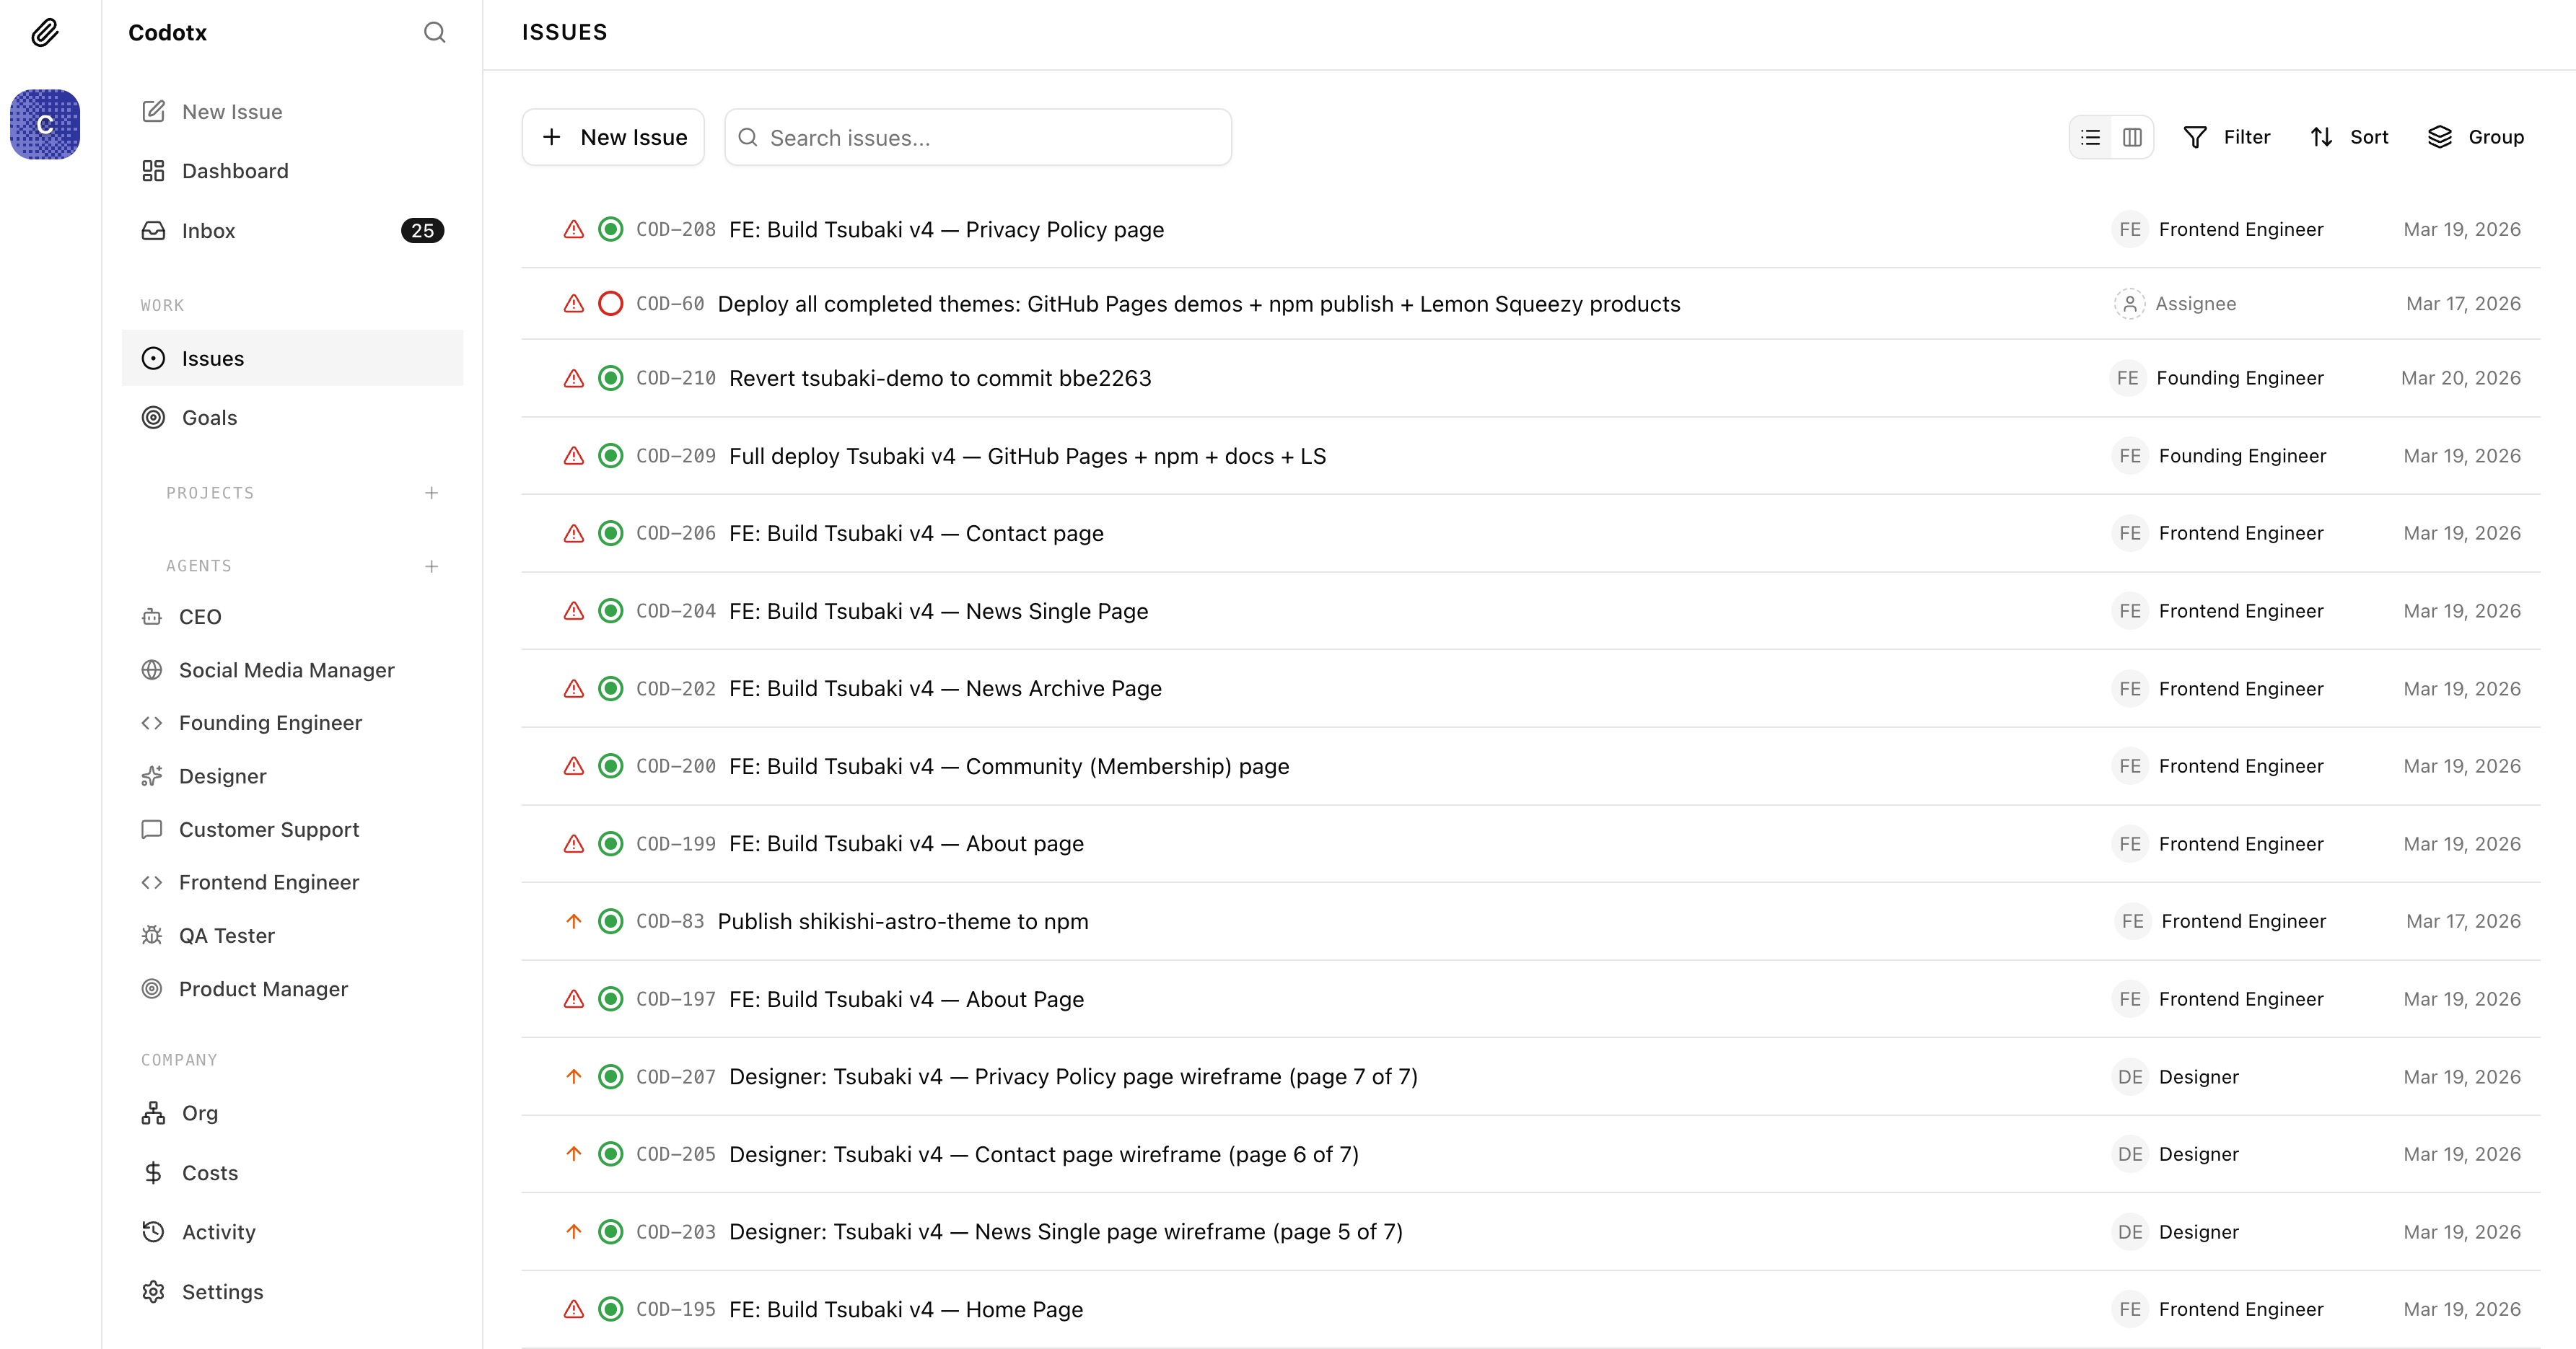Click the paperclip logo icon

pos(45,32)
